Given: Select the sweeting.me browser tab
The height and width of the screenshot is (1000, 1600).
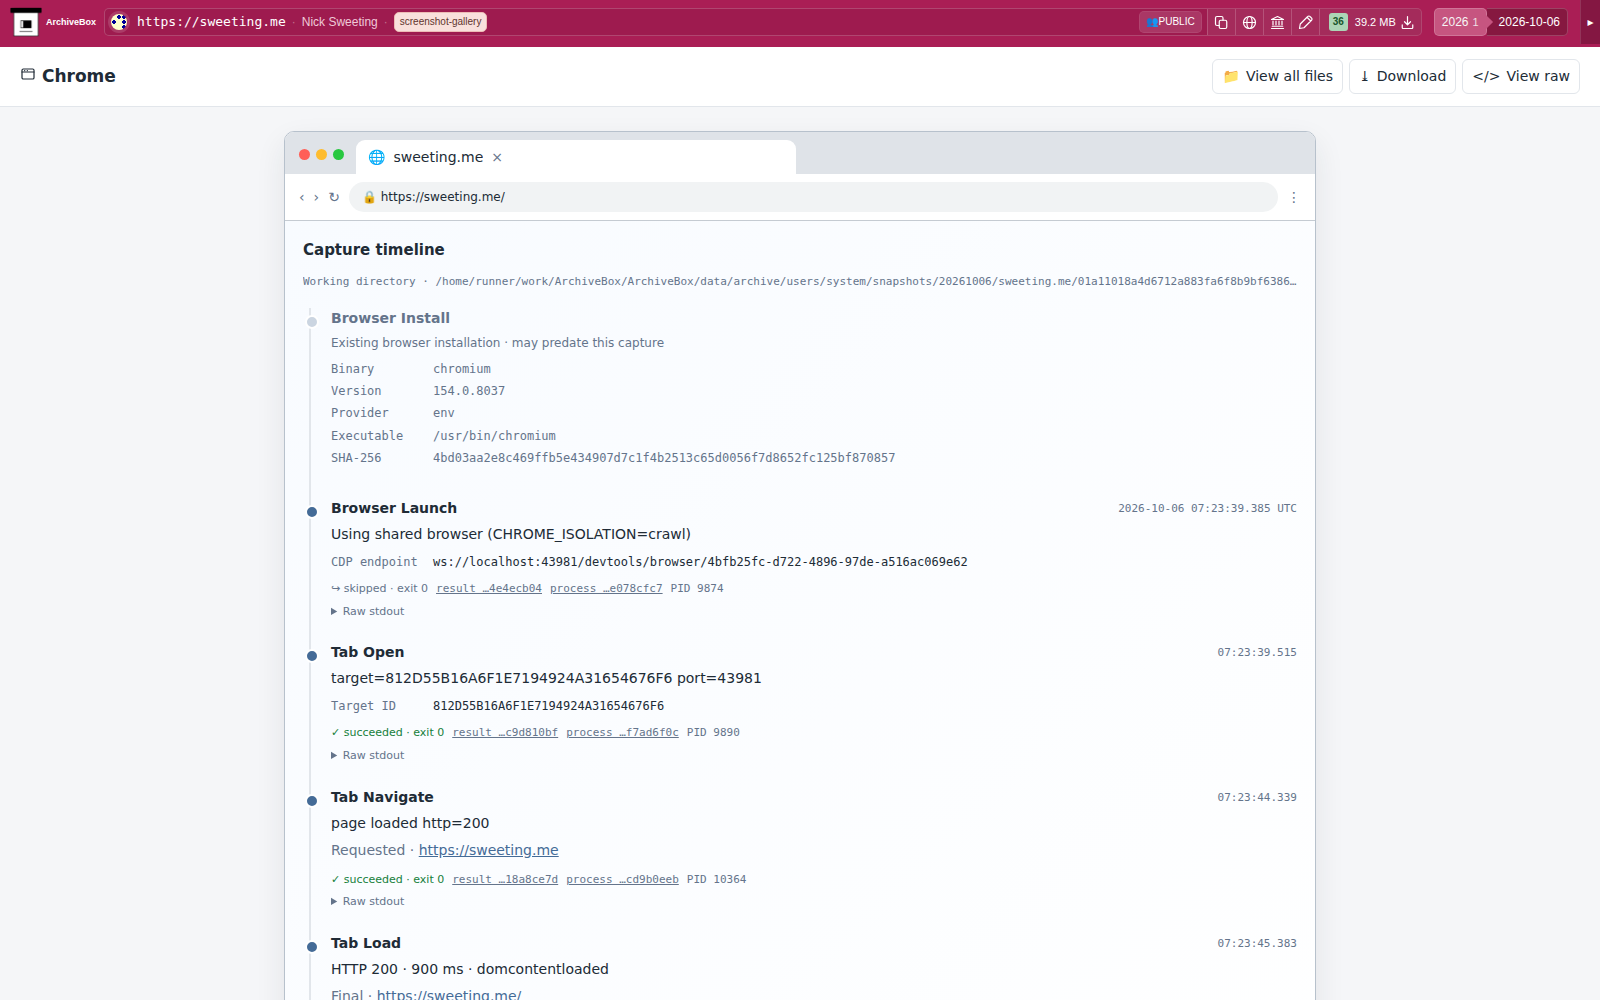Looking at the screenshot, I should (x=575, y=157).
